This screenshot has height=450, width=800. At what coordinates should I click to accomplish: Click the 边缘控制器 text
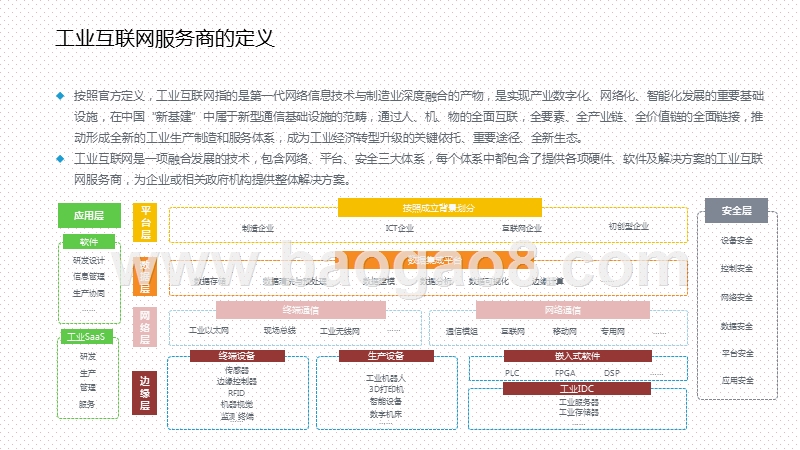coord(237,382)
